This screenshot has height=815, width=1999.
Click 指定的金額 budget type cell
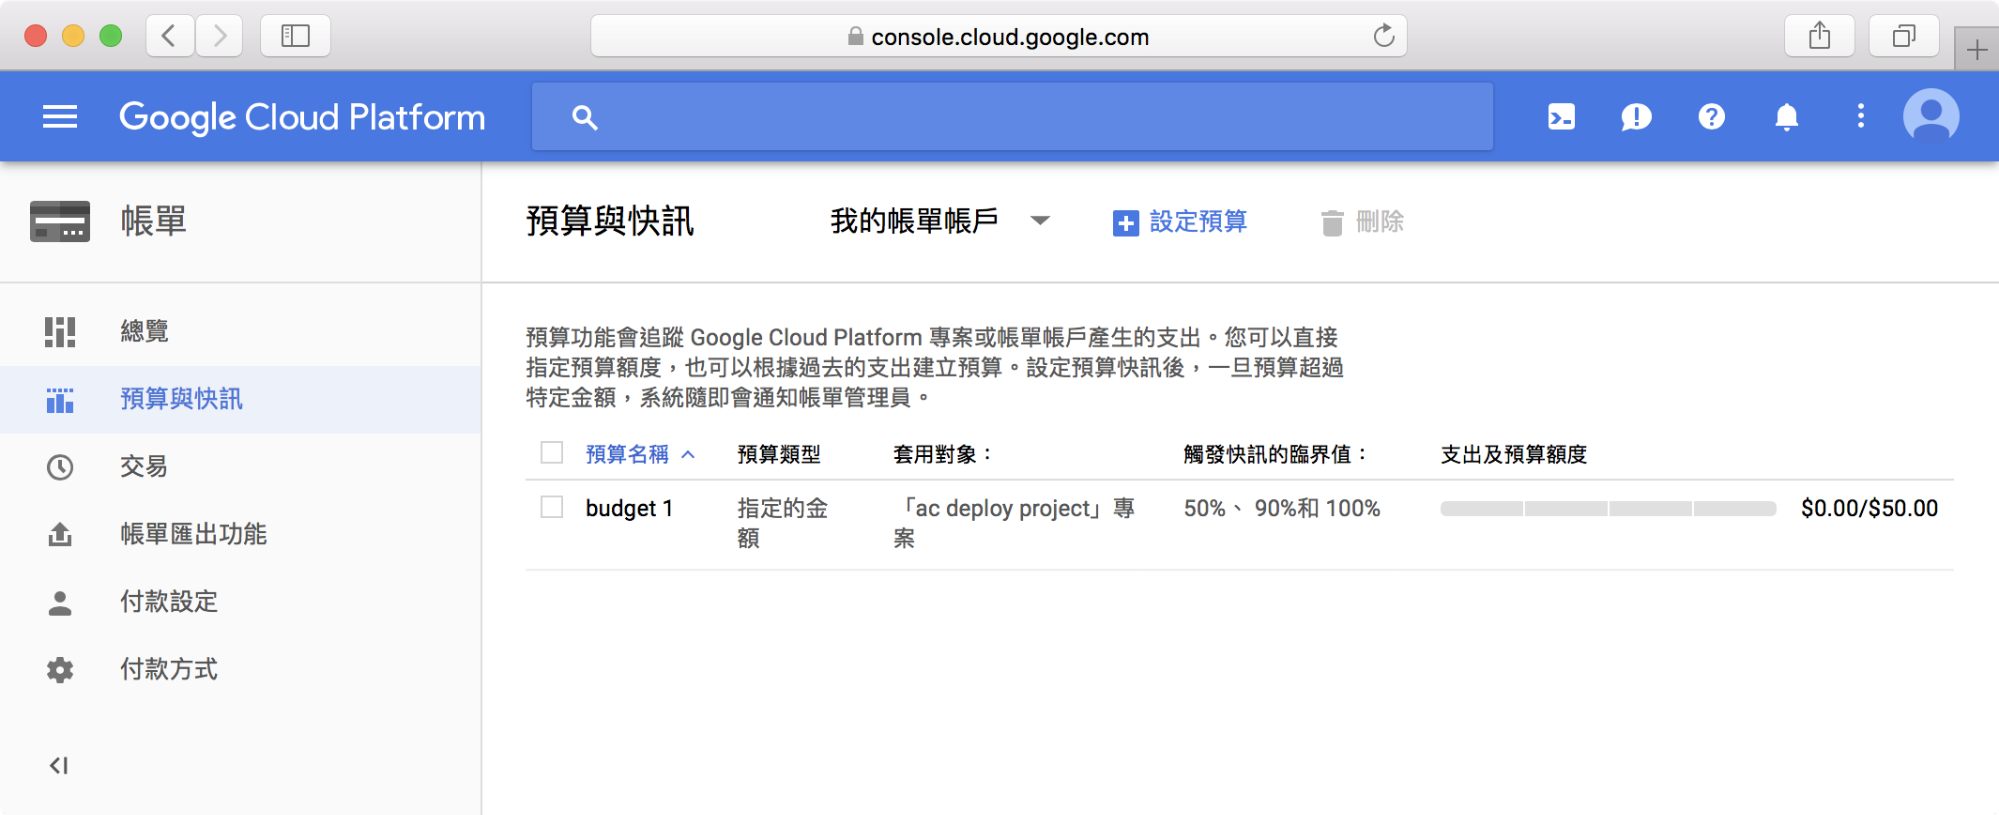click(x=783, y=523)
